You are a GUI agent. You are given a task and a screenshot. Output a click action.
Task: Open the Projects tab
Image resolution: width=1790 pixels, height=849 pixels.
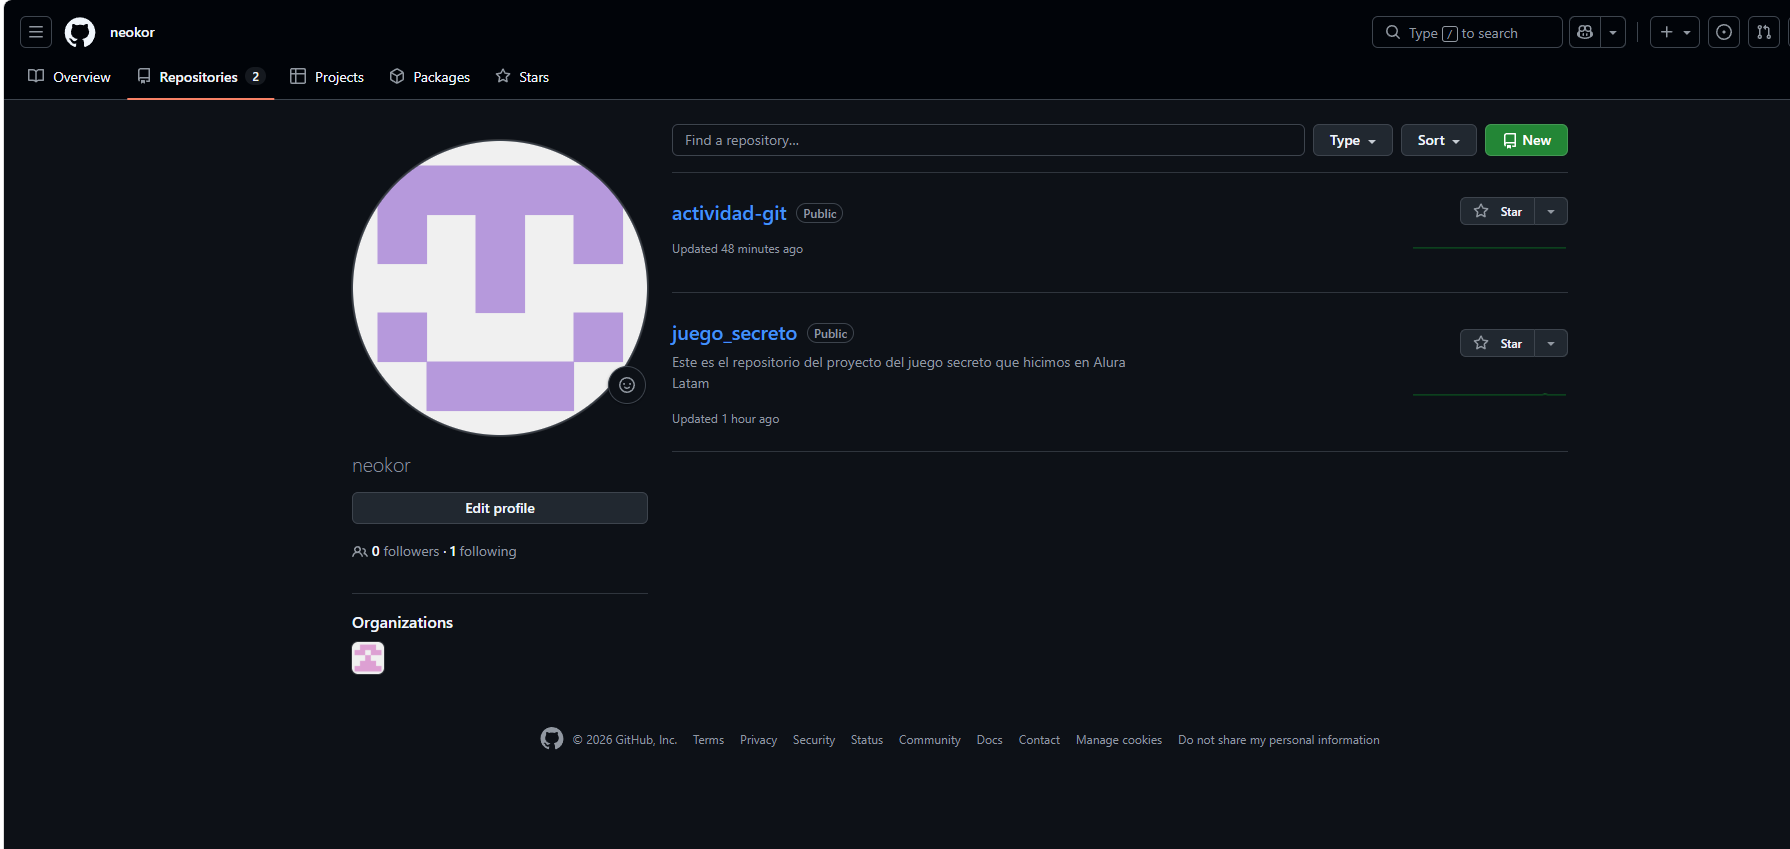327,77
